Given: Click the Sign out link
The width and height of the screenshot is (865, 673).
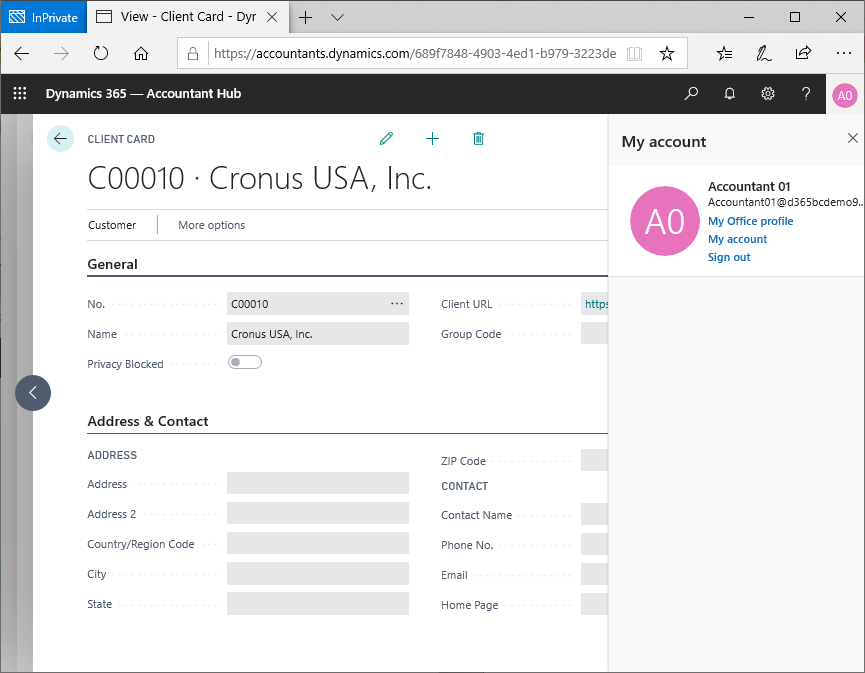Looking at the screenshot, I should click(729, 257).
